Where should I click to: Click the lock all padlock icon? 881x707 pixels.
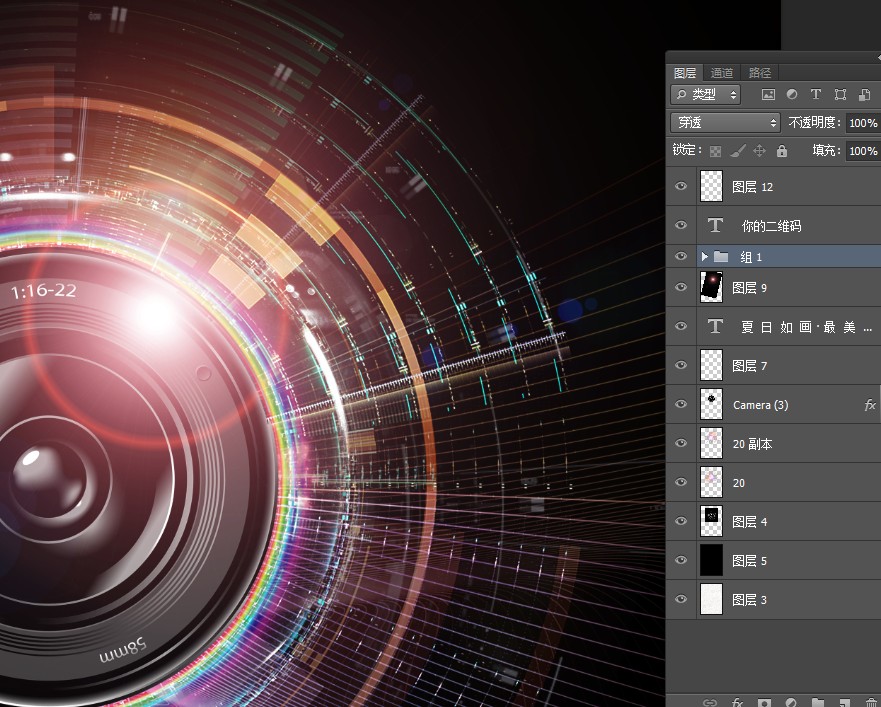(x=782, y=151)
